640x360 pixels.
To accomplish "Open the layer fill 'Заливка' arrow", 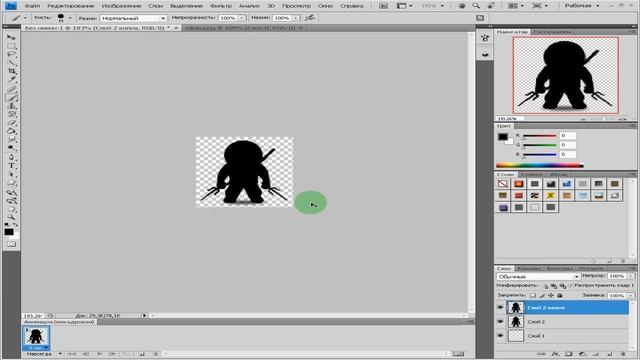I will pos(631,295).
